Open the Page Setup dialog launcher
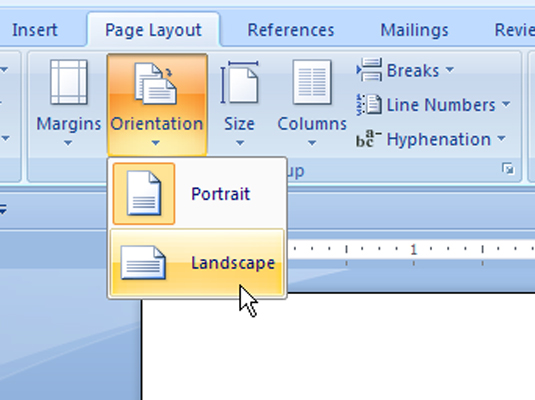Screen dimensions: 535x400 pyautogui.click(x=508, y=169)
